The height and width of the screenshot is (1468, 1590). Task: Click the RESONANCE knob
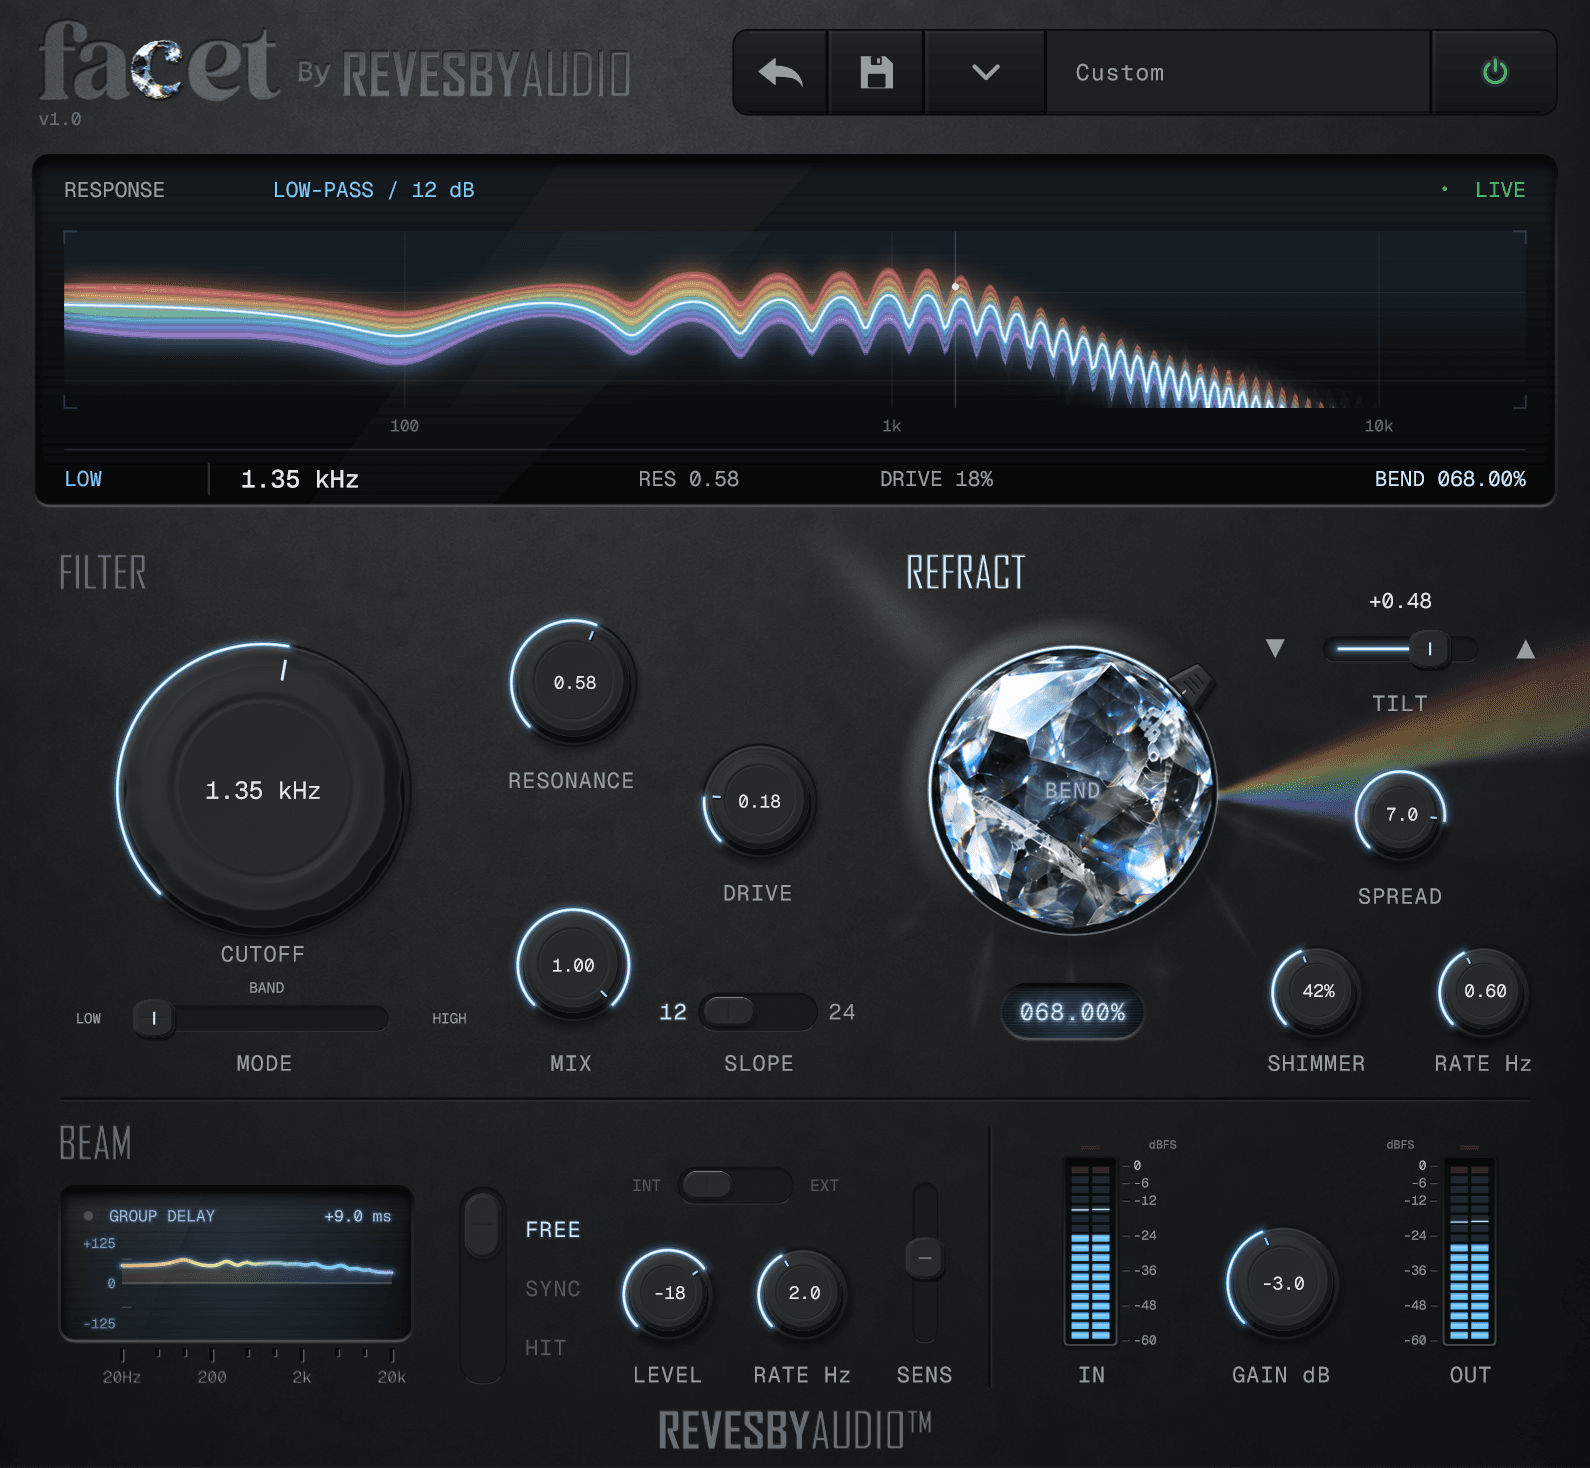574,682
